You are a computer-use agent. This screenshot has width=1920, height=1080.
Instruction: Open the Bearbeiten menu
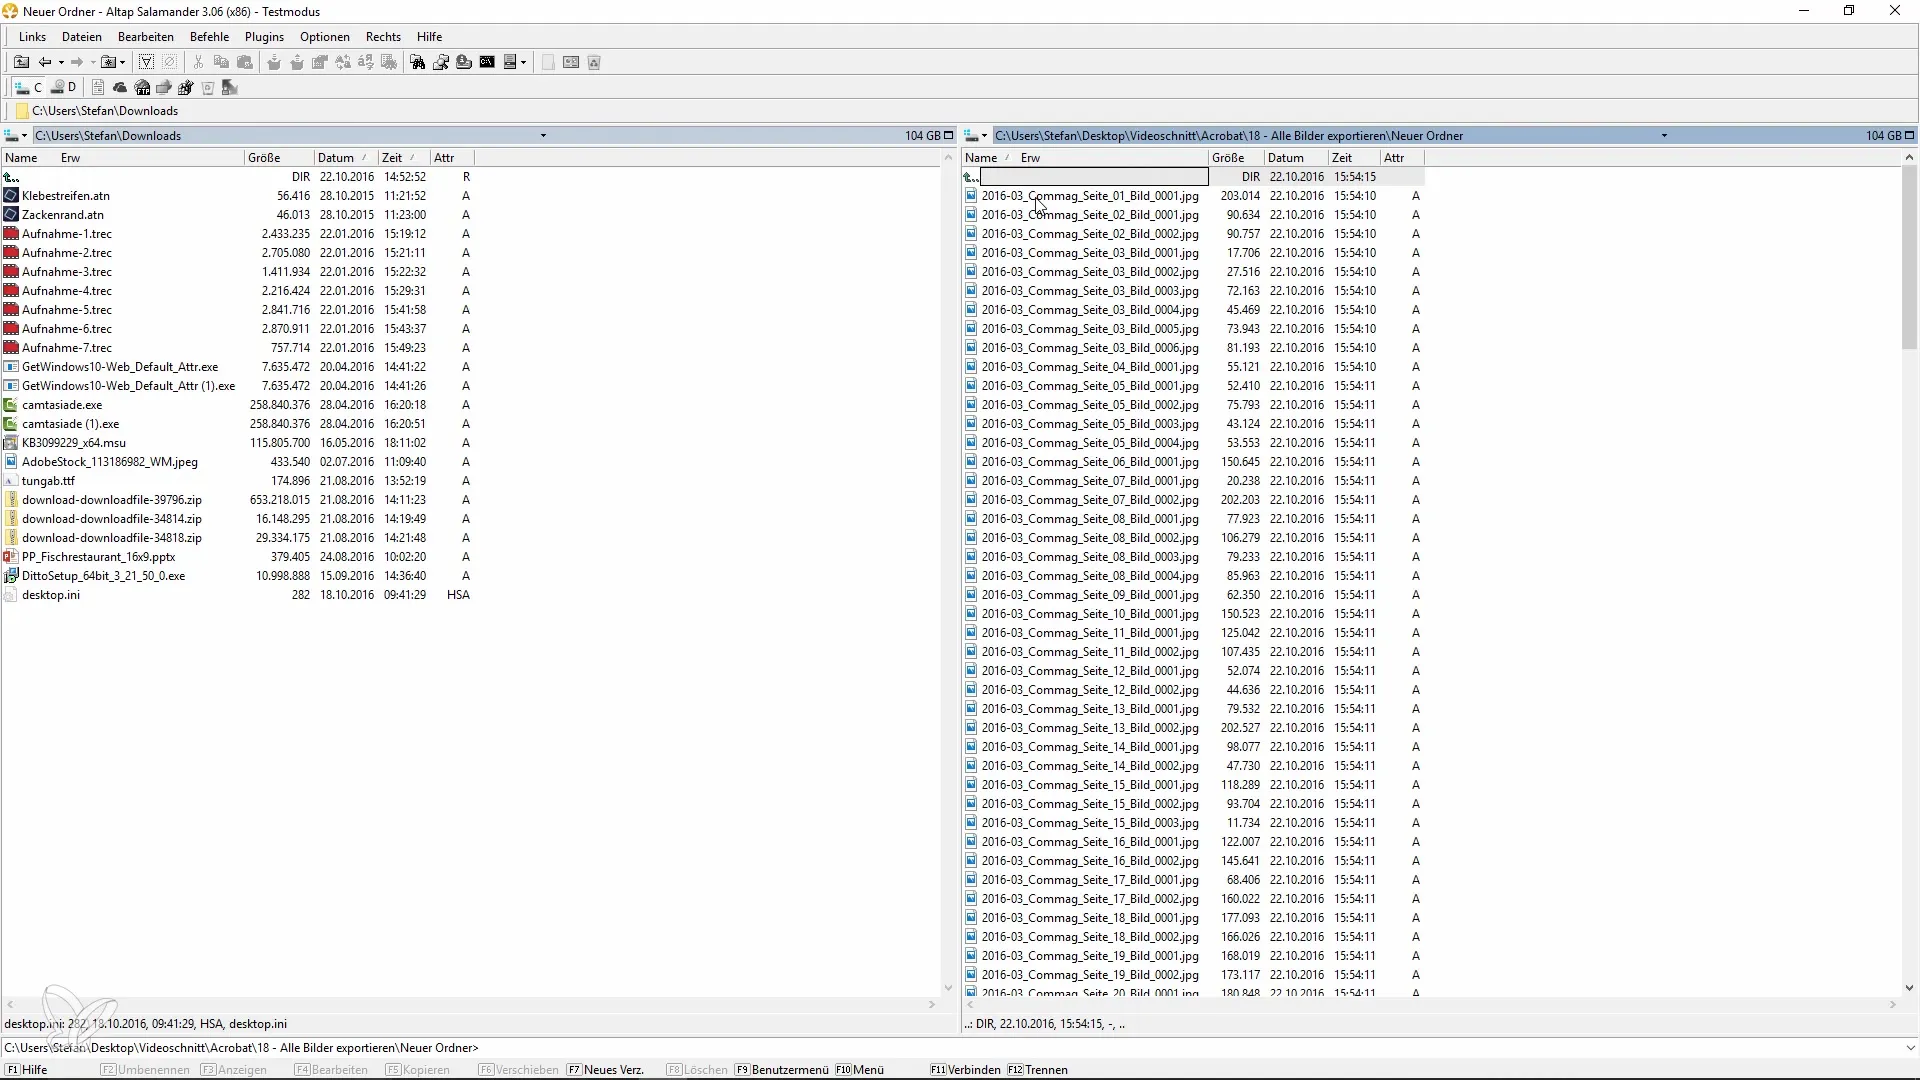pos(146,37)
